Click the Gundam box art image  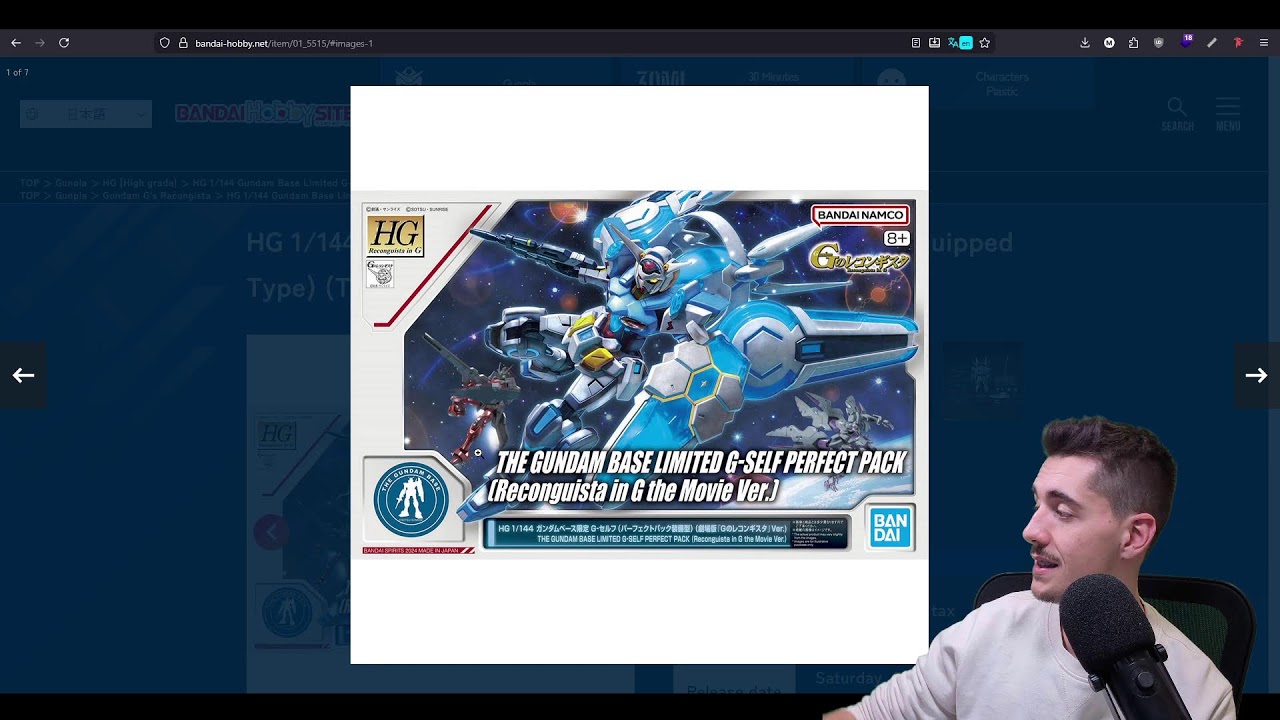click(639, 374)
